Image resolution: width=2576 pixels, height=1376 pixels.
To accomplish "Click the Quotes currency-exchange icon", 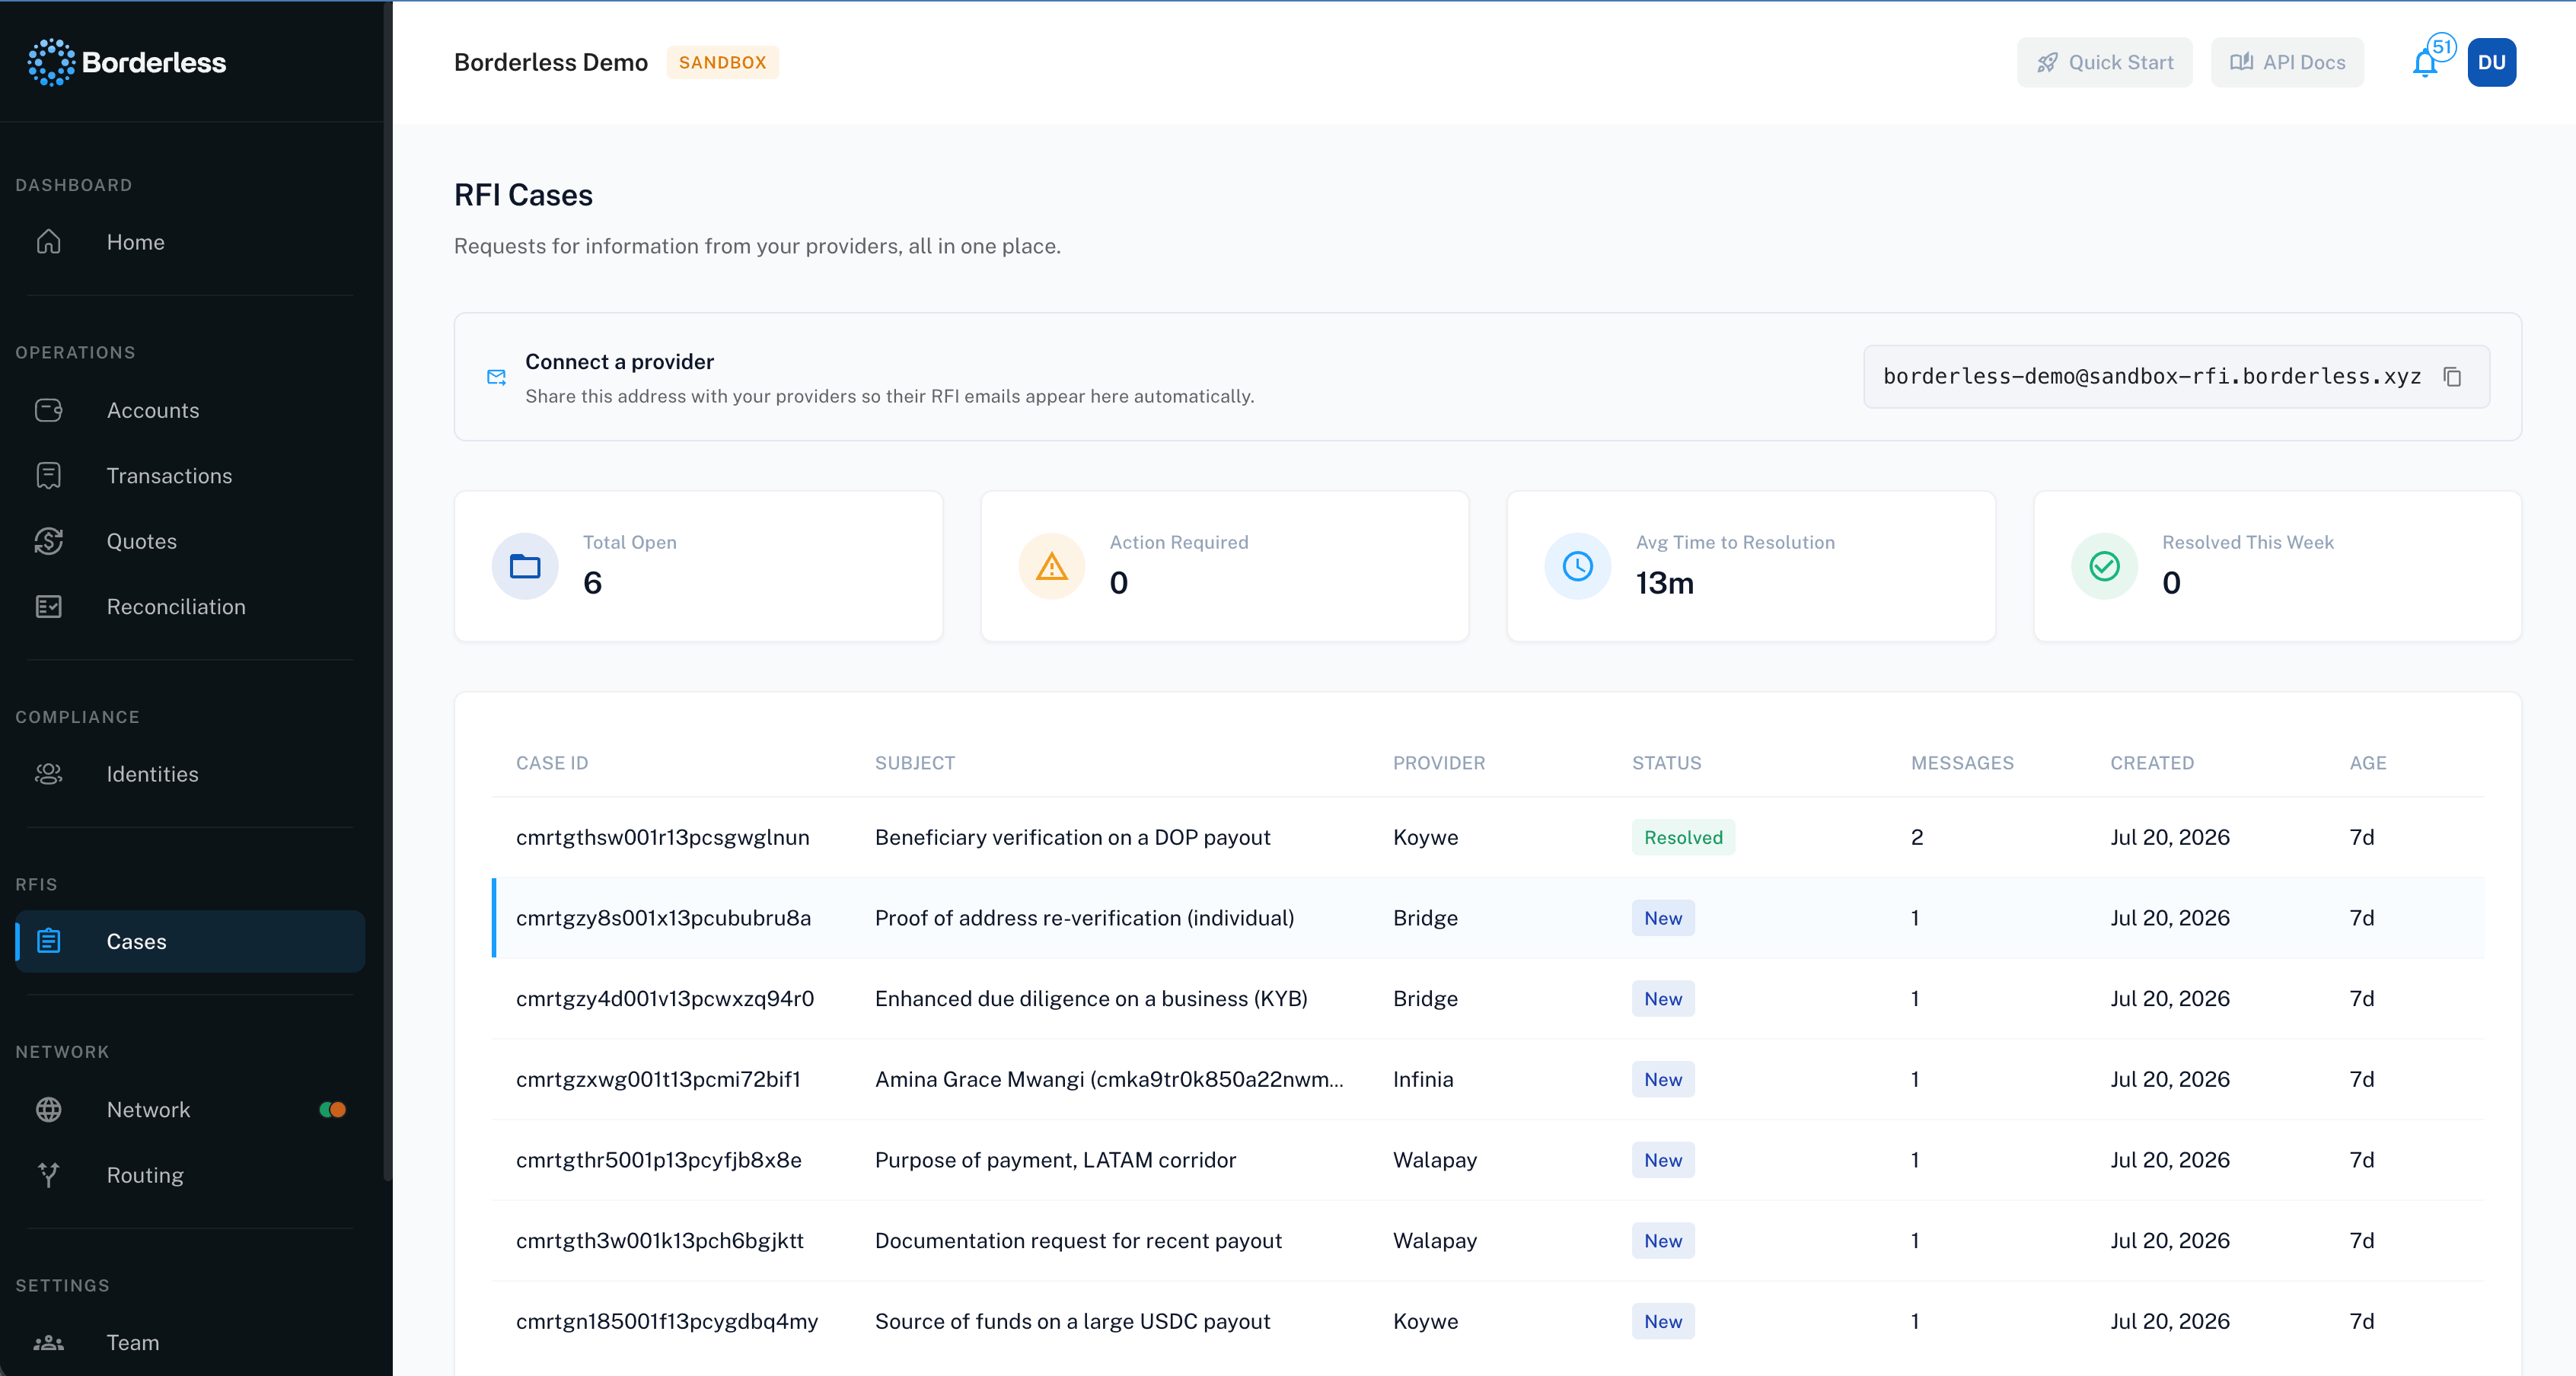I will click(49, 541).
